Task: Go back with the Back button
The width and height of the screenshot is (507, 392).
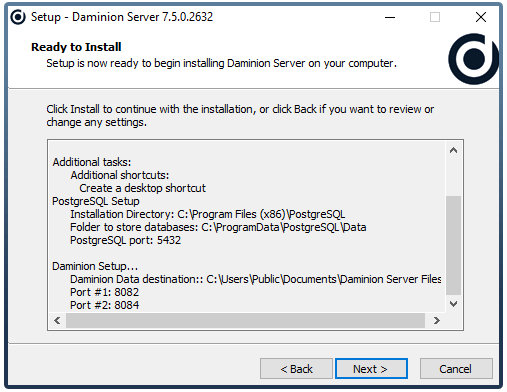Action: [x=296, y=369]
